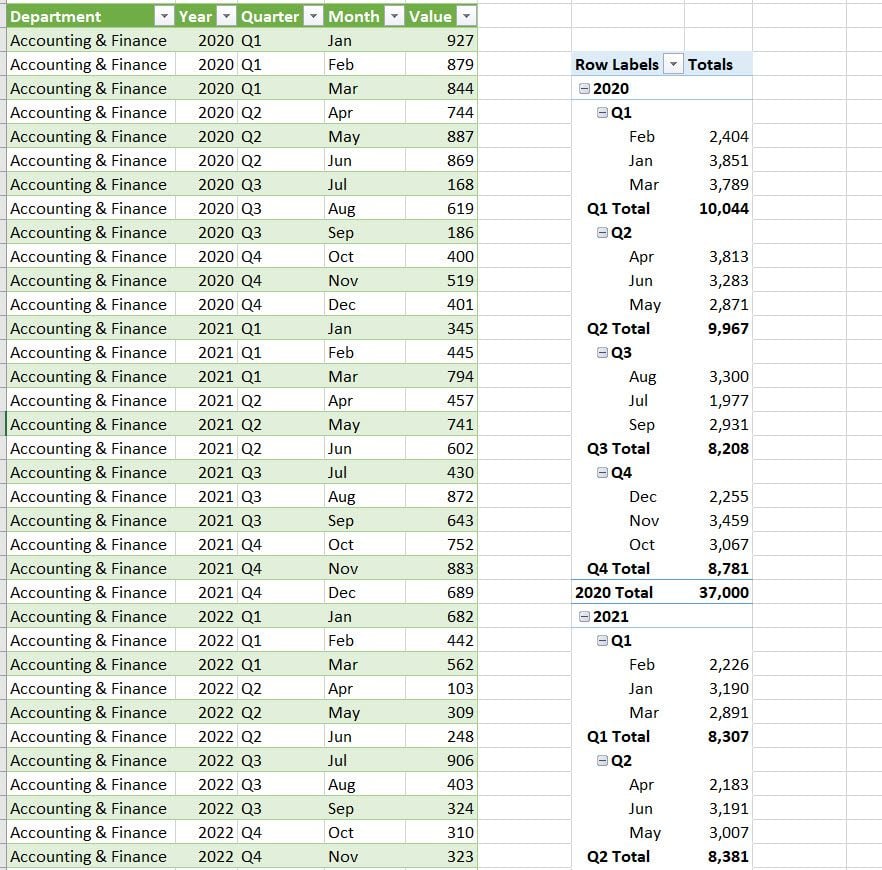Select pivot value 3,813 for Apr

(x=718, y=256)
